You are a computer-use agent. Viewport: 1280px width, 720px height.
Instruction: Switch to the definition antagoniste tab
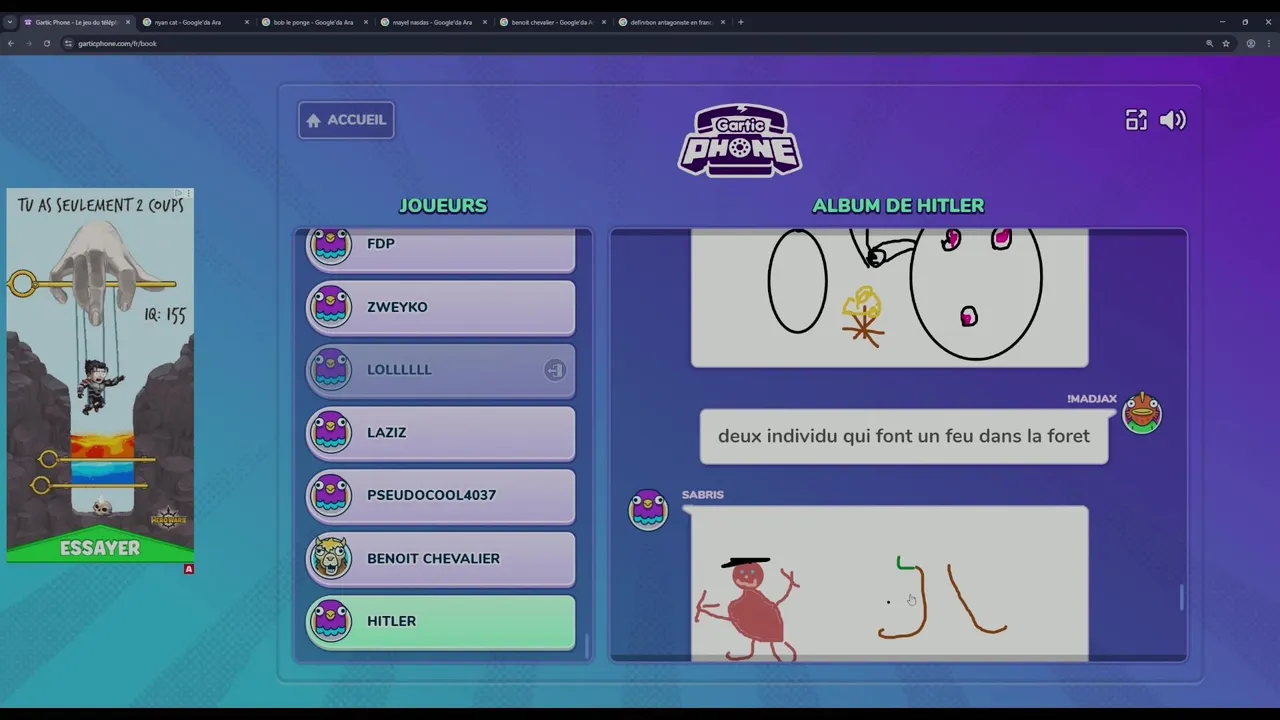point(670,22)
